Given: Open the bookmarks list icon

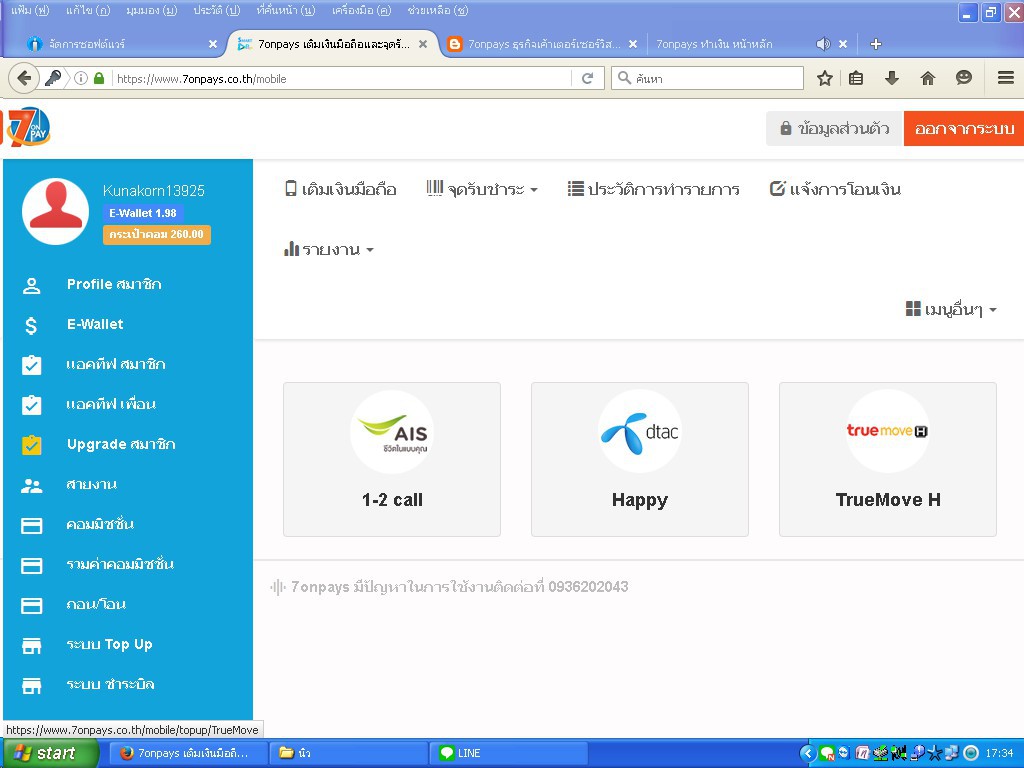Looking at the screenshot, I should click(856, 78).
